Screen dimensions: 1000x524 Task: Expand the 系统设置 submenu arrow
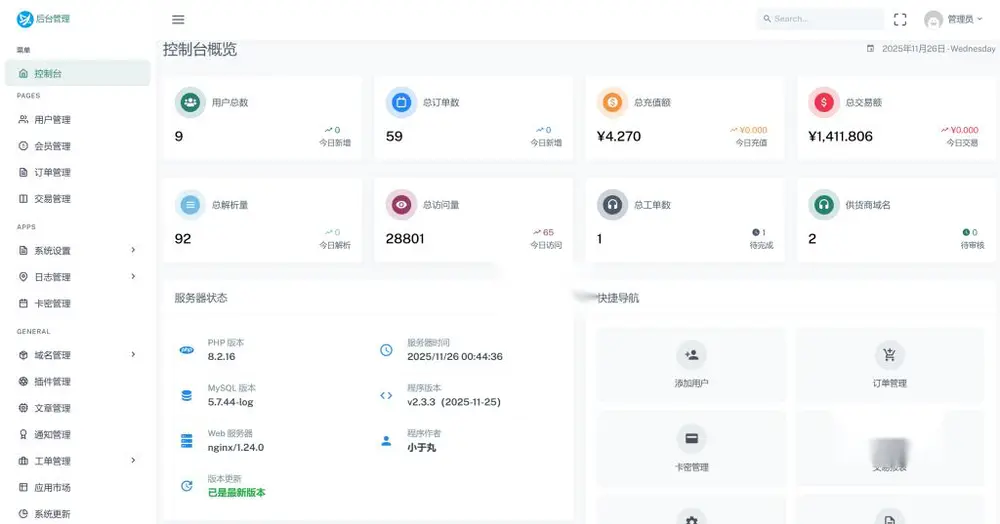[133, 250]
